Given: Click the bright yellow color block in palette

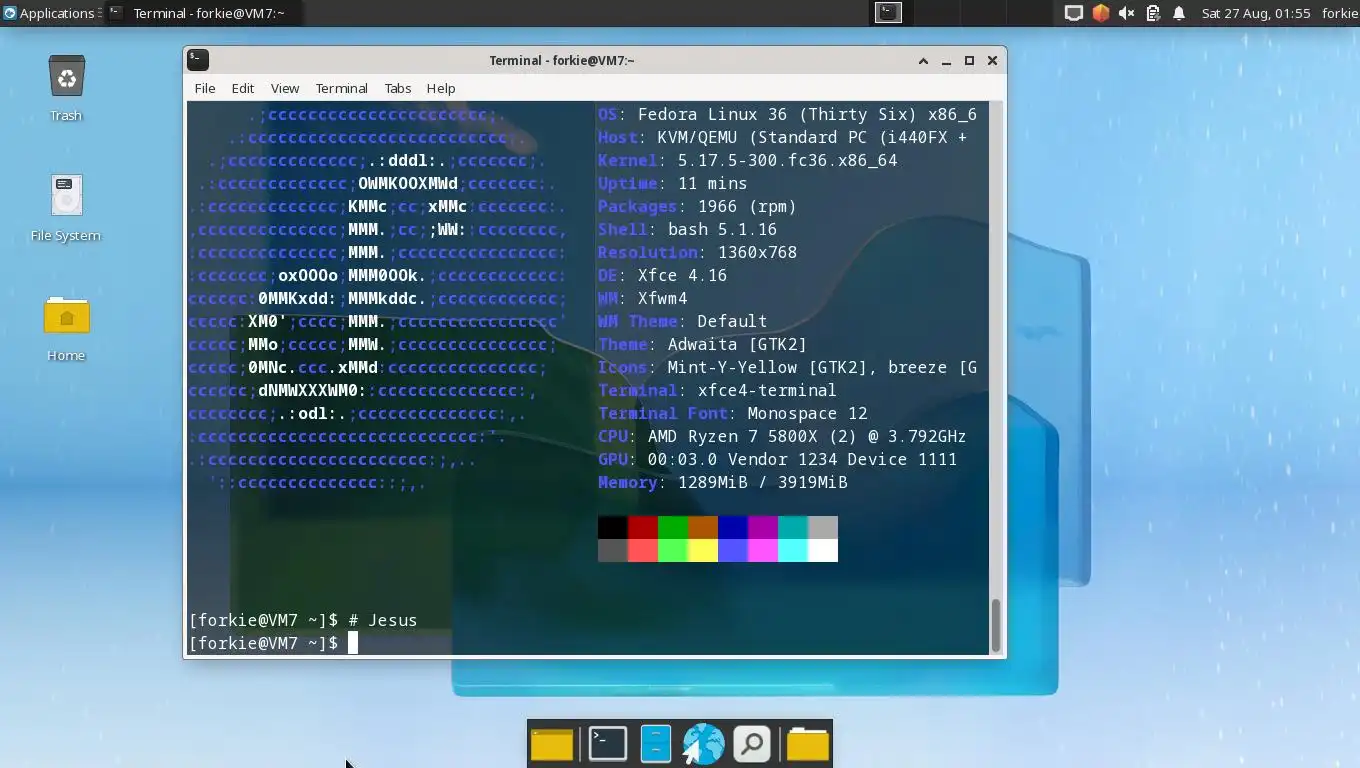Looking at the screenshot, I should coord(703,550).
